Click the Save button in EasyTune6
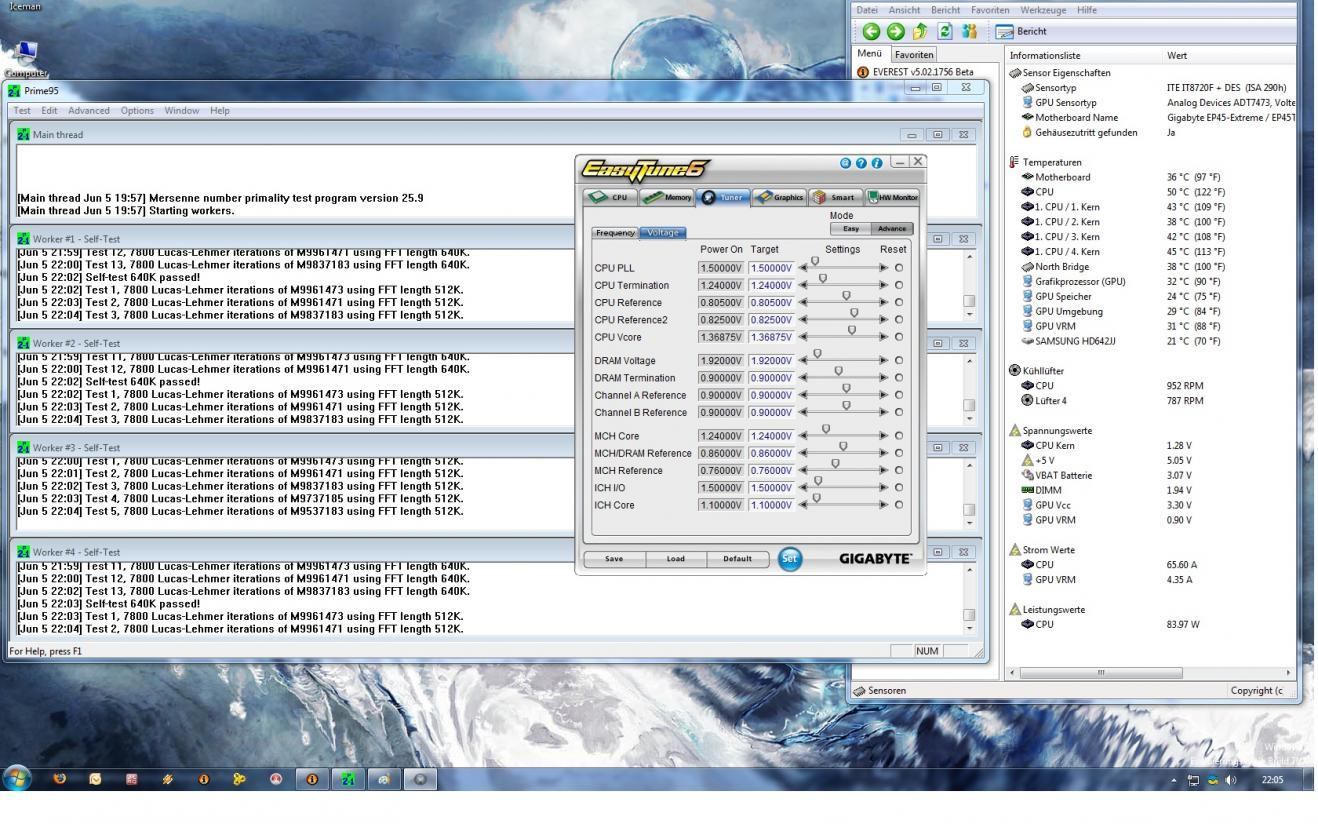The width and height of the screenshot is (1318, 824). coord(614,559)
